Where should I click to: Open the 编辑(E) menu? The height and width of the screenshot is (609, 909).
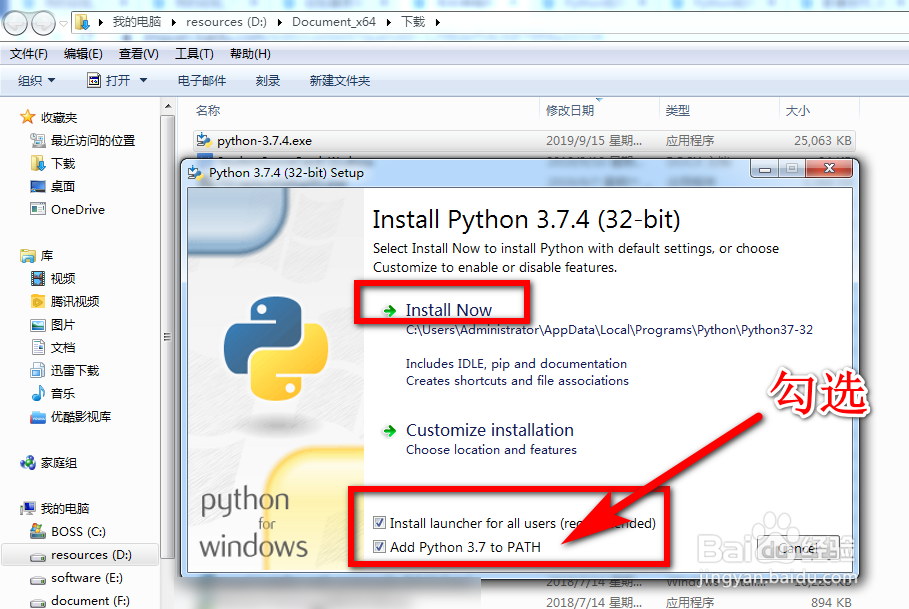(x=83, y=54)
